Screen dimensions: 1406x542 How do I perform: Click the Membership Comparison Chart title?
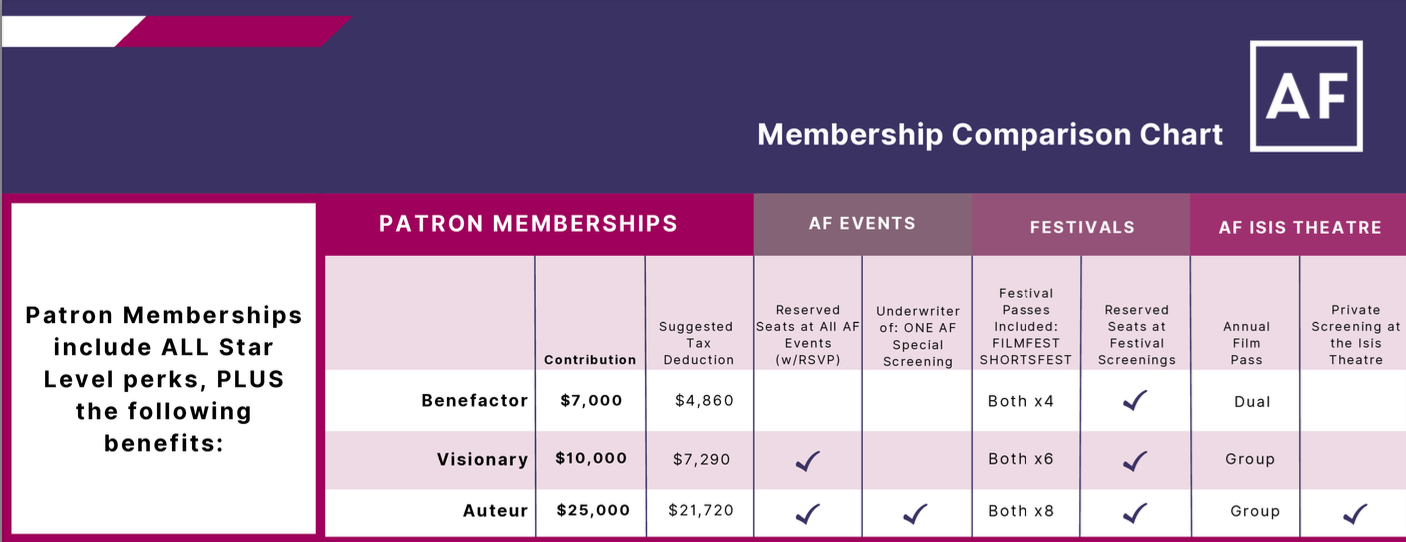989,134
